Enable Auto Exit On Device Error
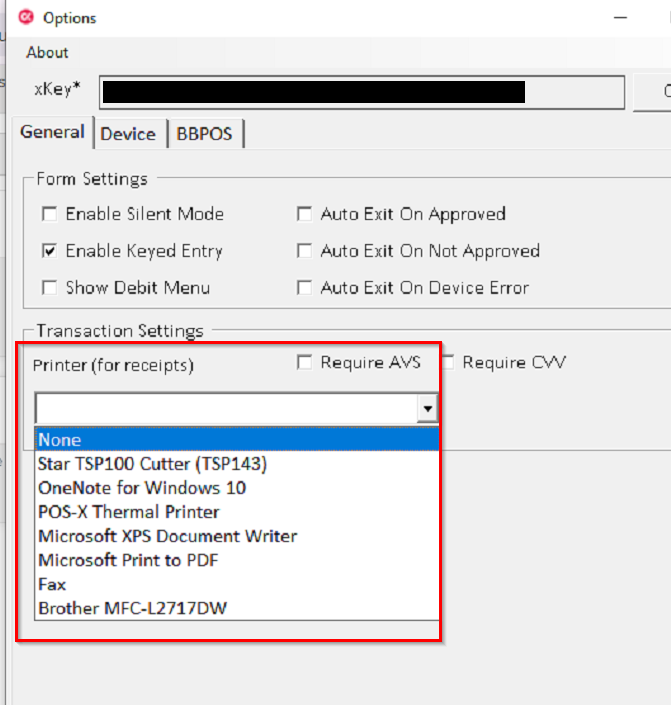Image resolution: width=671 pixels, height=705 pixels. [304, 288]
